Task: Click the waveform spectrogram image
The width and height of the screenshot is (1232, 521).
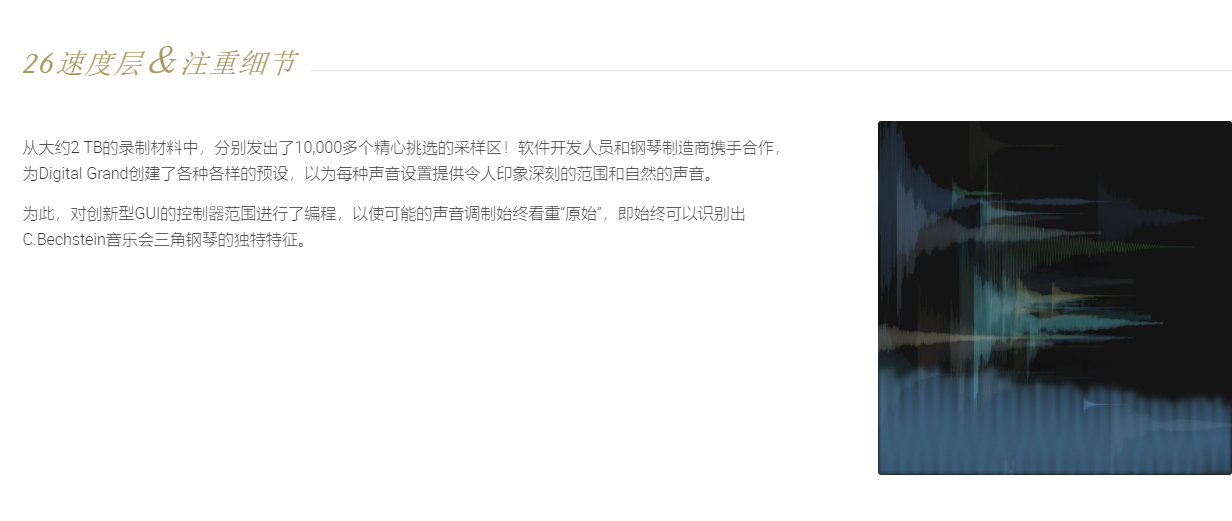Action: (1054, 298)
